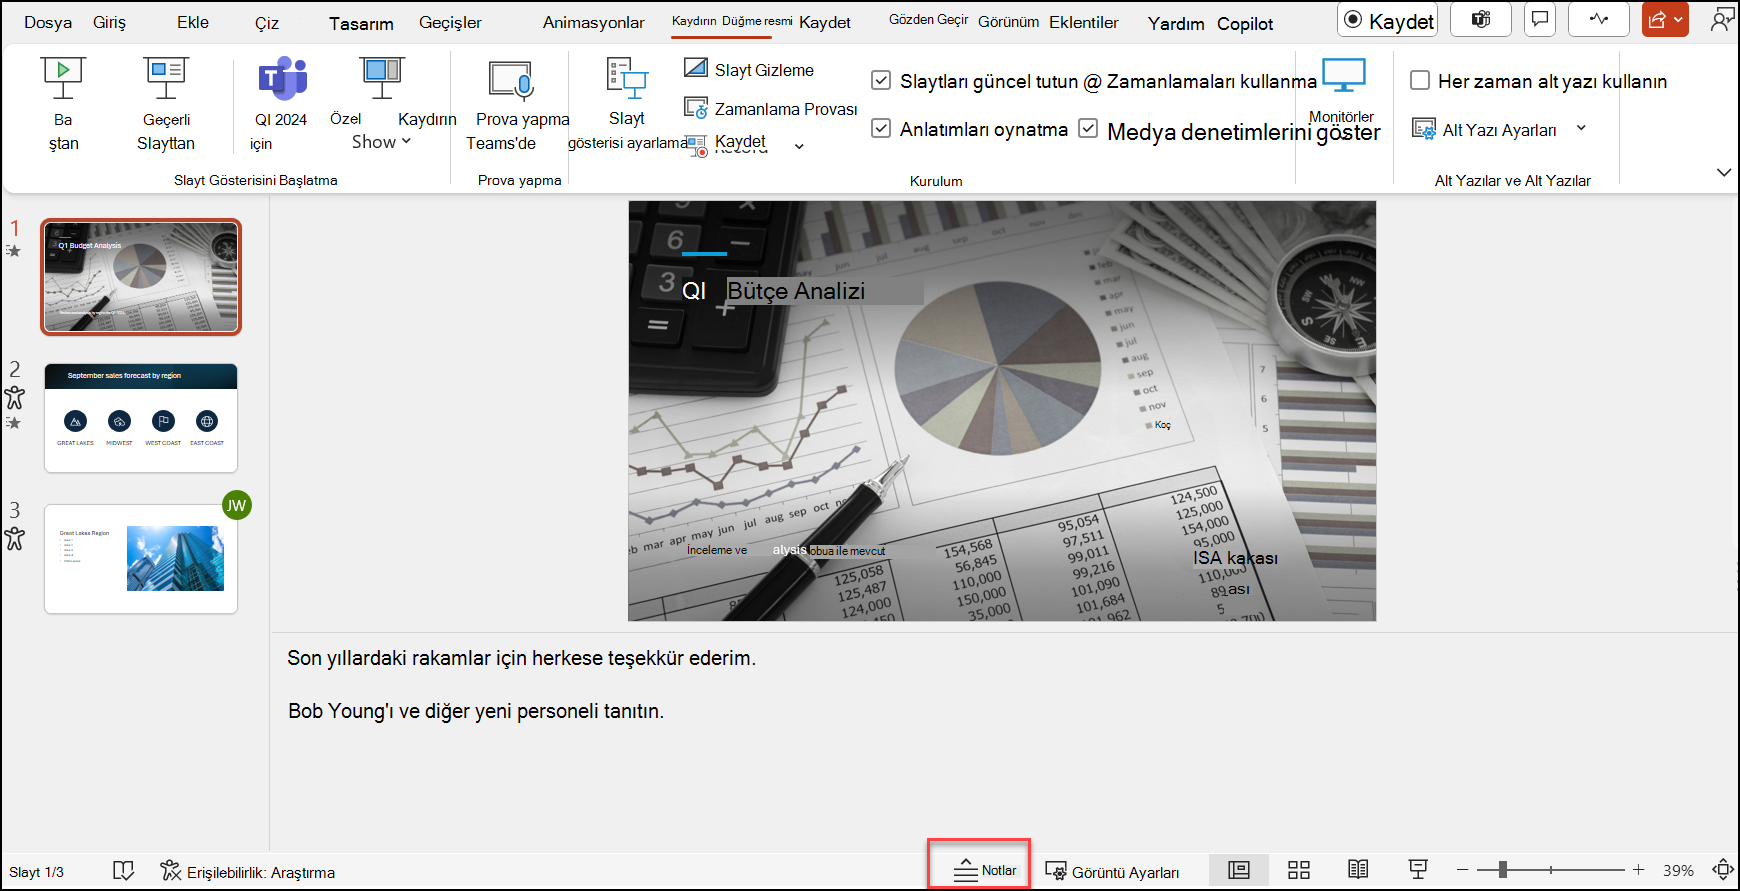Click the person profile icon
The height and width of the screenshot is (891, 1740).
[1722, 19]
